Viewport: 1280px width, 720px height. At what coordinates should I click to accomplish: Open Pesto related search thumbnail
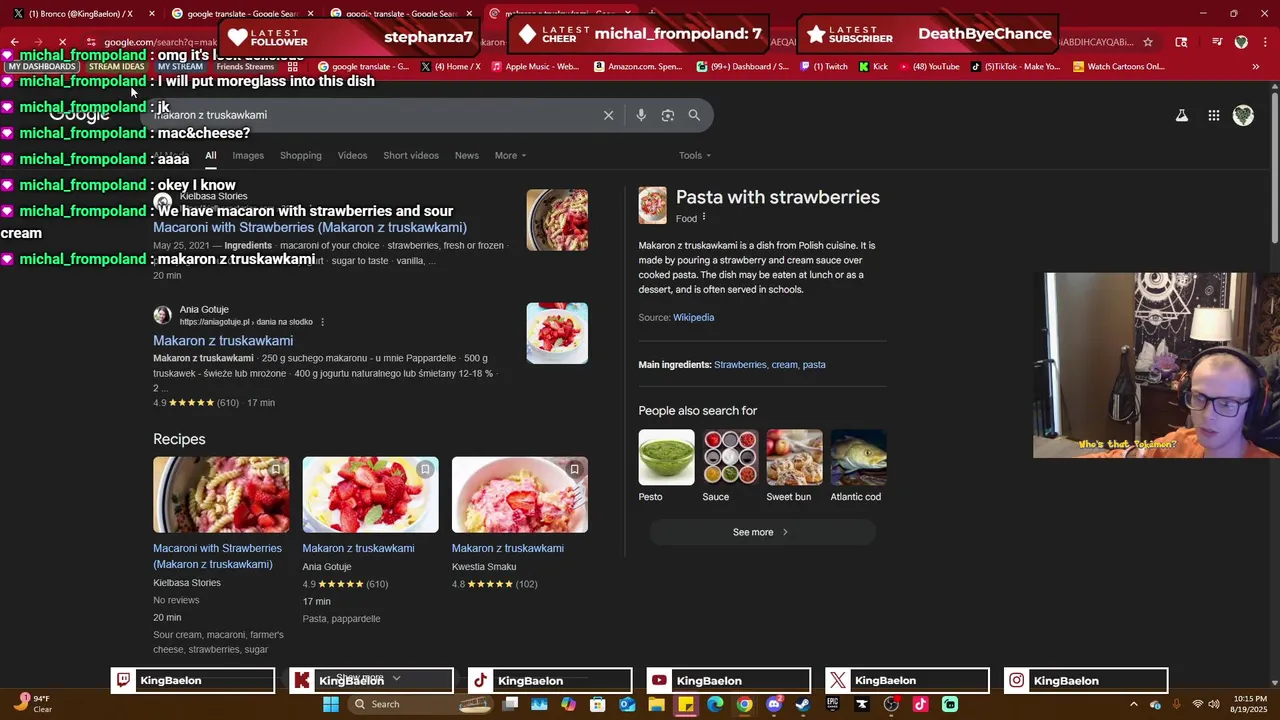[666, 457]
